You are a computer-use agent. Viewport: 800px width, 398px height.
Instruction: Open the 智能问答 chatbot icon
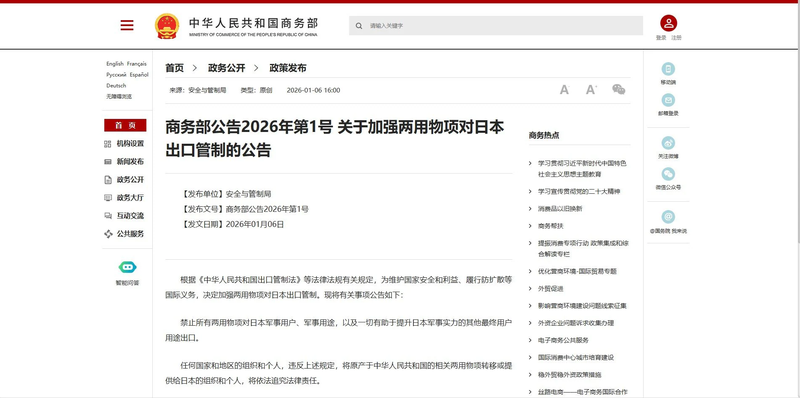coord(128,267)
